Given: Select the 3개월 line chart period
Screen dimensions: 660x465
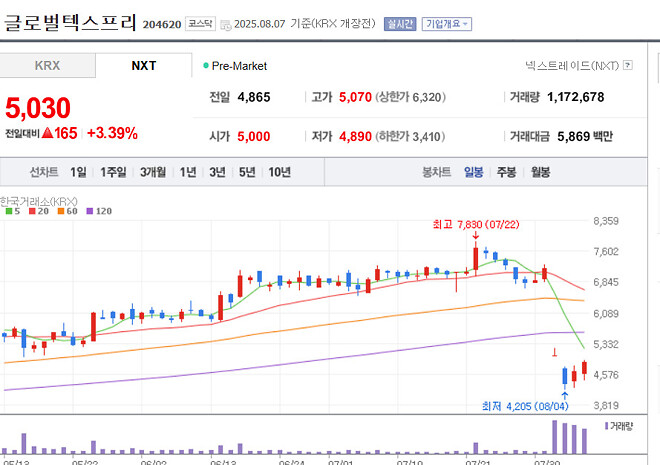Looking at the screenshot, I should [x=153, y=172].
